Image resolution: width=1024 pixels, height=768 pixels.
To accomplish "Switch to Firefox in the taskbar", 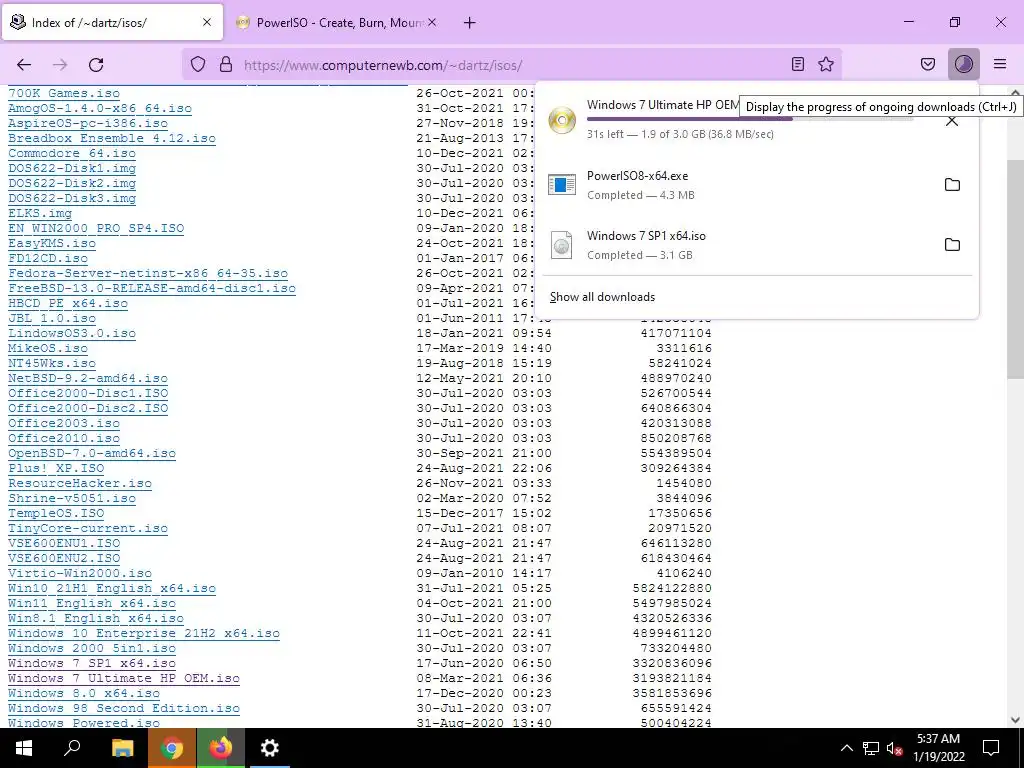I will pos(220,748).
